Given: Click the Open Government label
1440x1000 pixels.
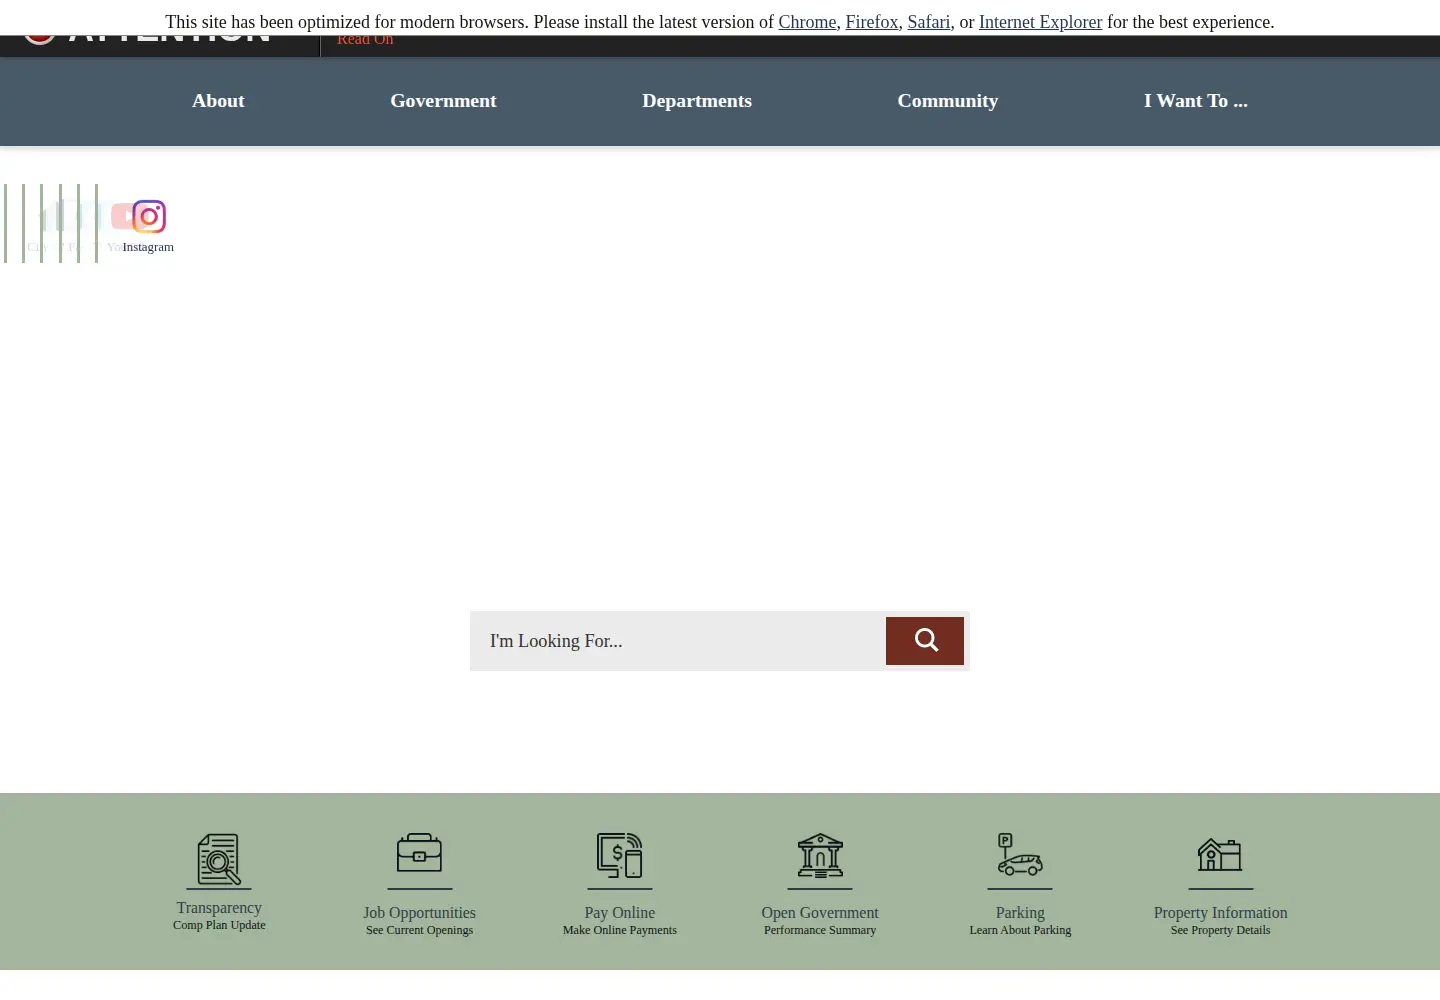Looking at the screenshot, I should (x=820, y=913).
